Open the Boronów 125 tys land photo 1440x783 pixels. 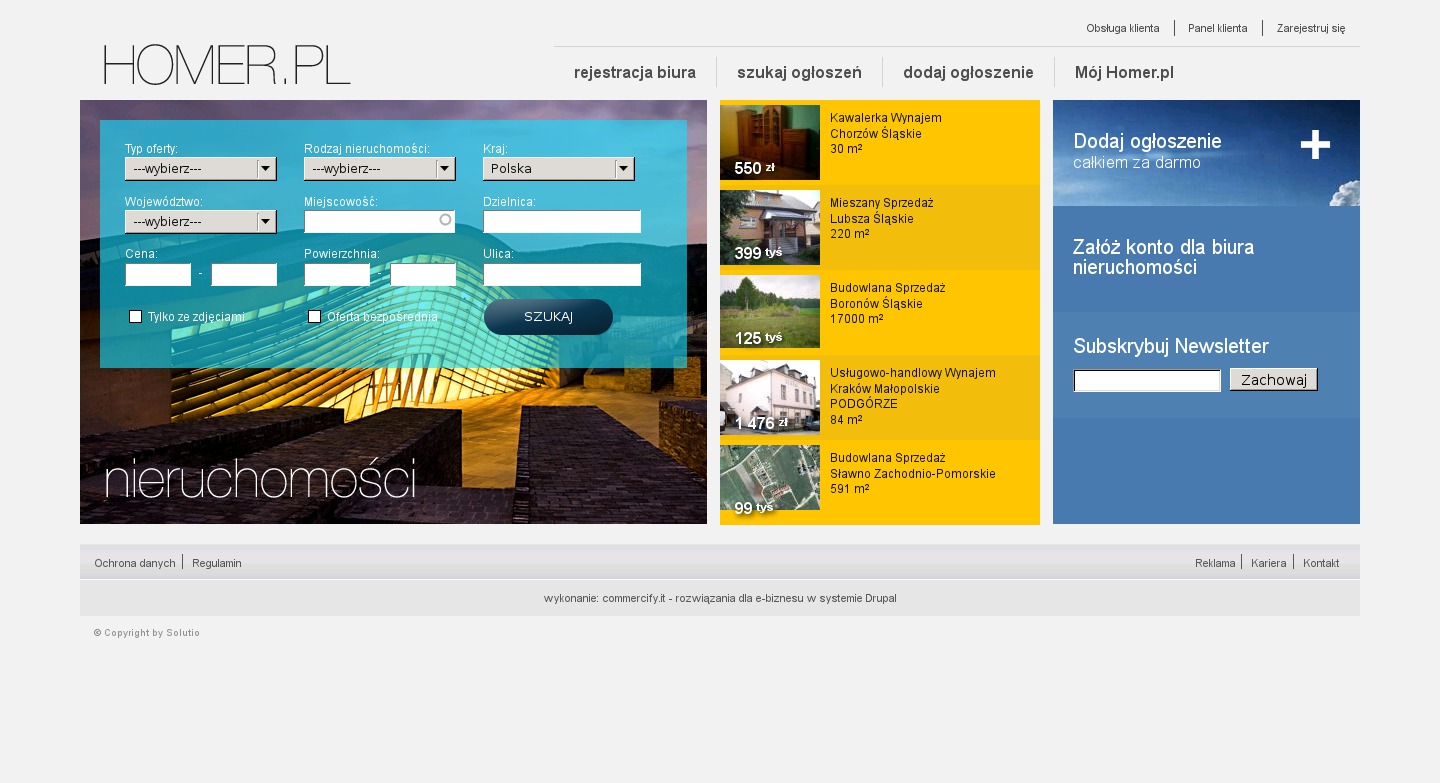tap(770, 312)
